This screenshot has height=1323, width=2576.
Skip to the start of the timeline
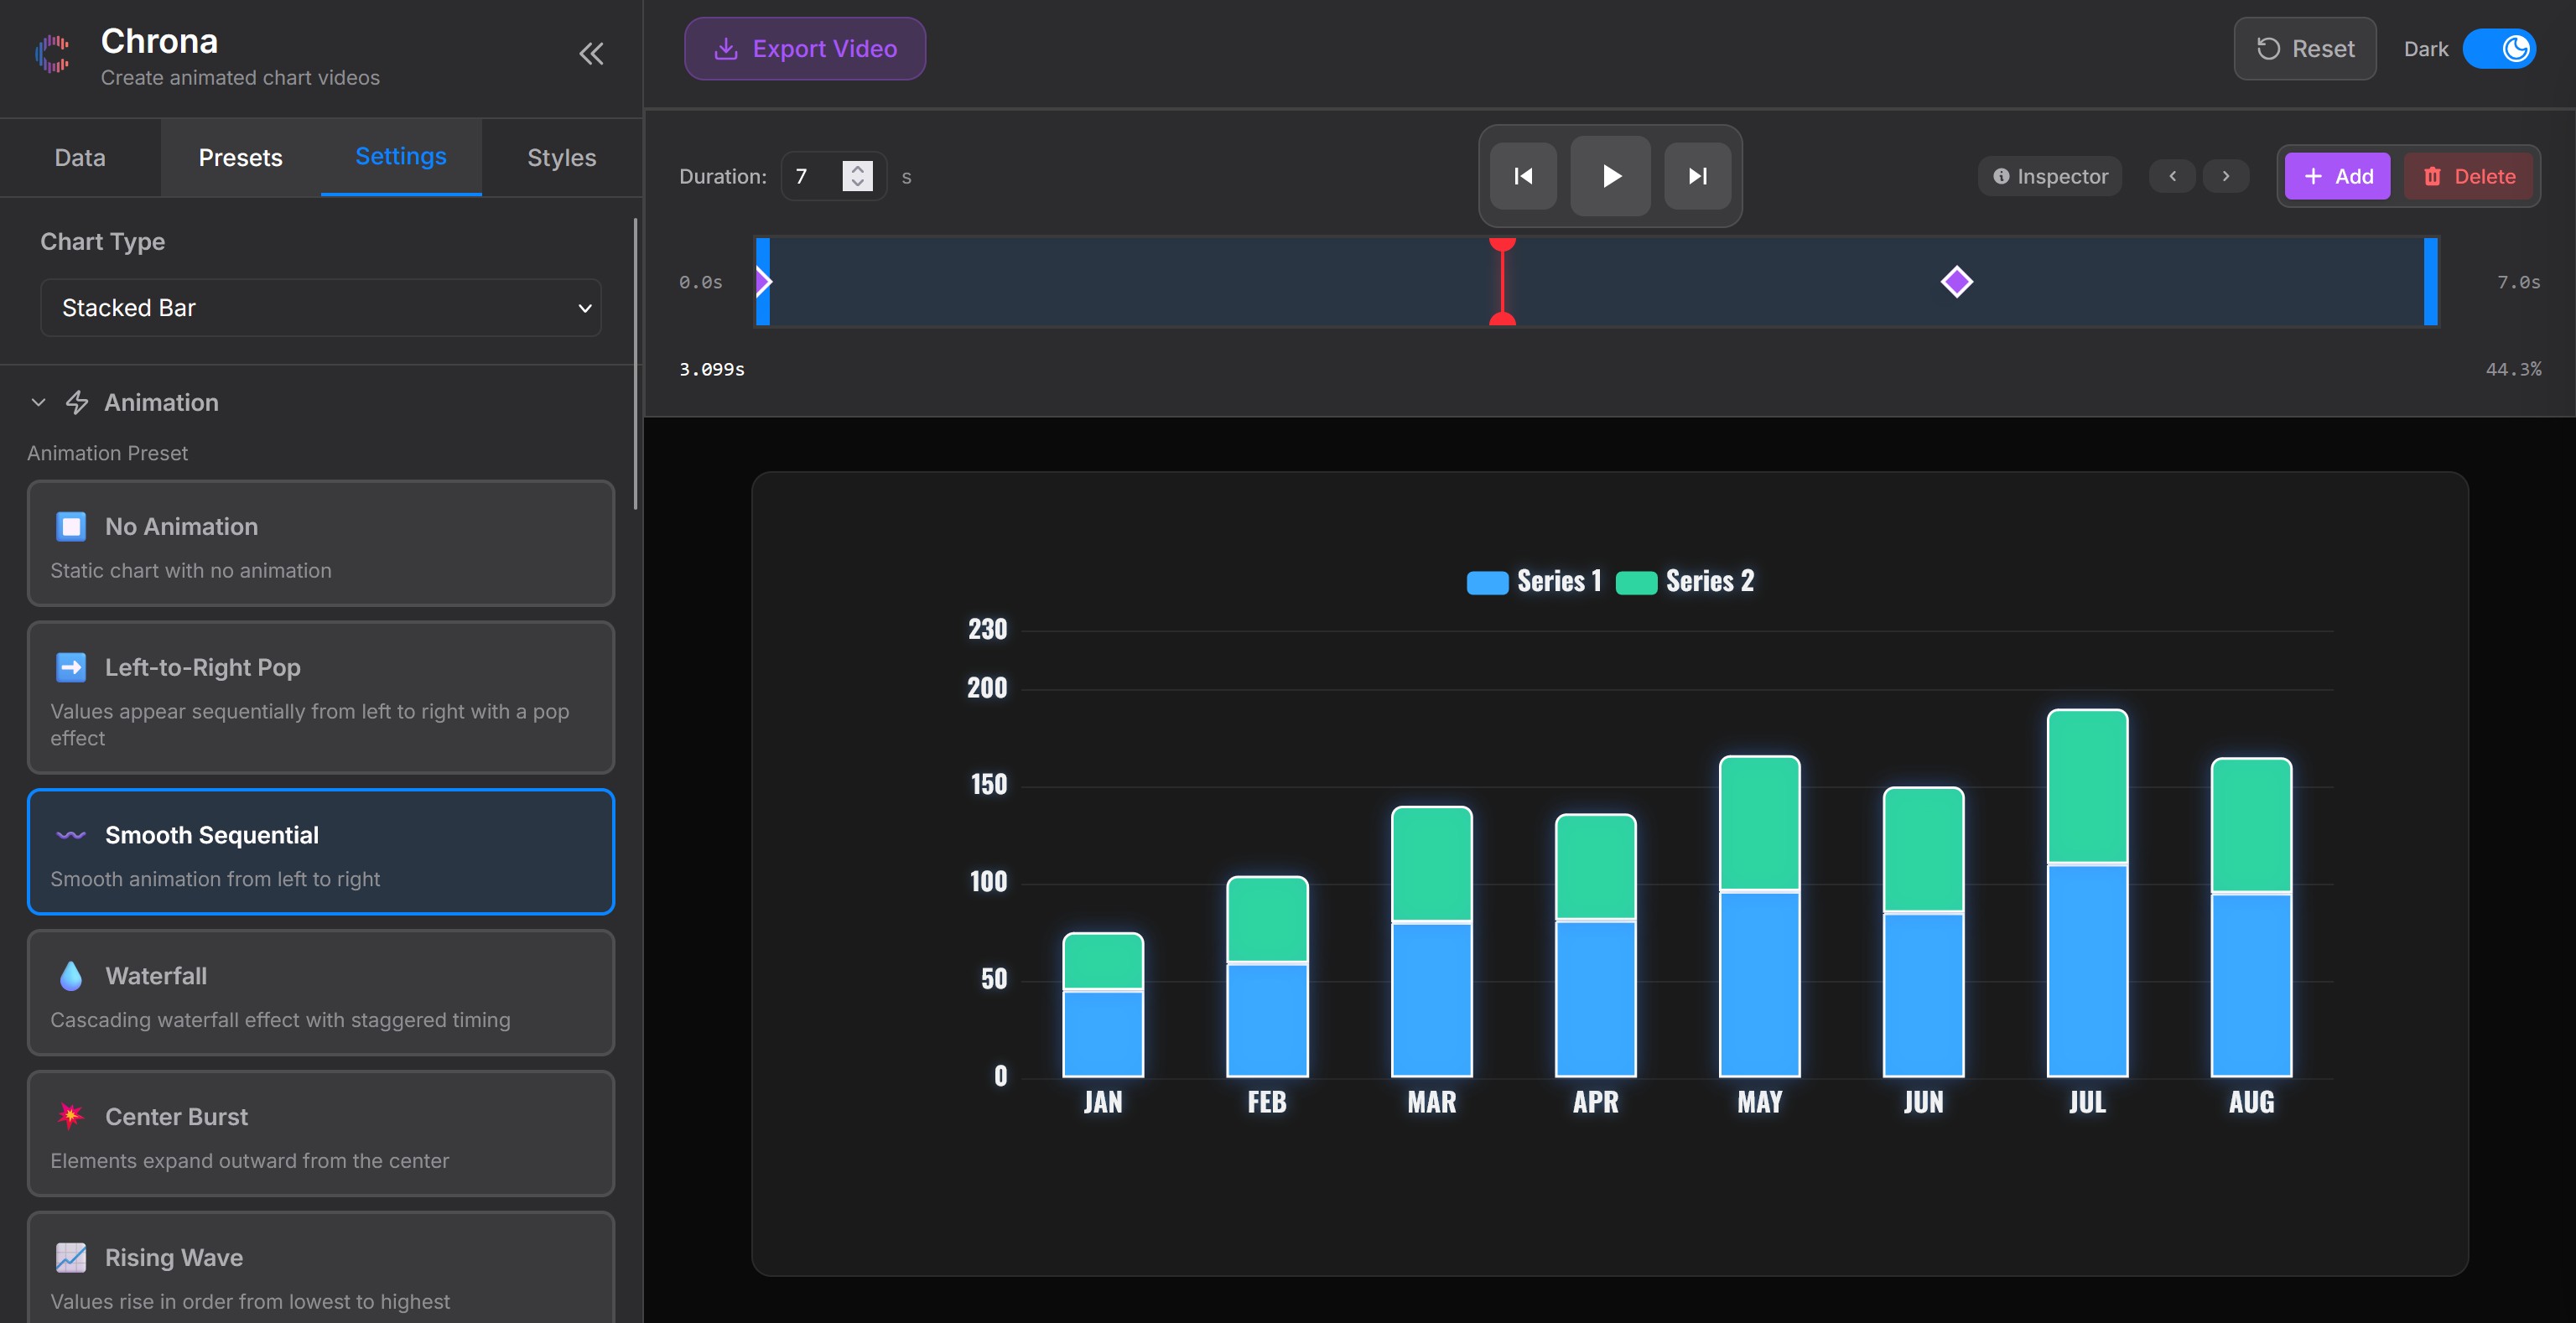click(x=1523, y=176)
